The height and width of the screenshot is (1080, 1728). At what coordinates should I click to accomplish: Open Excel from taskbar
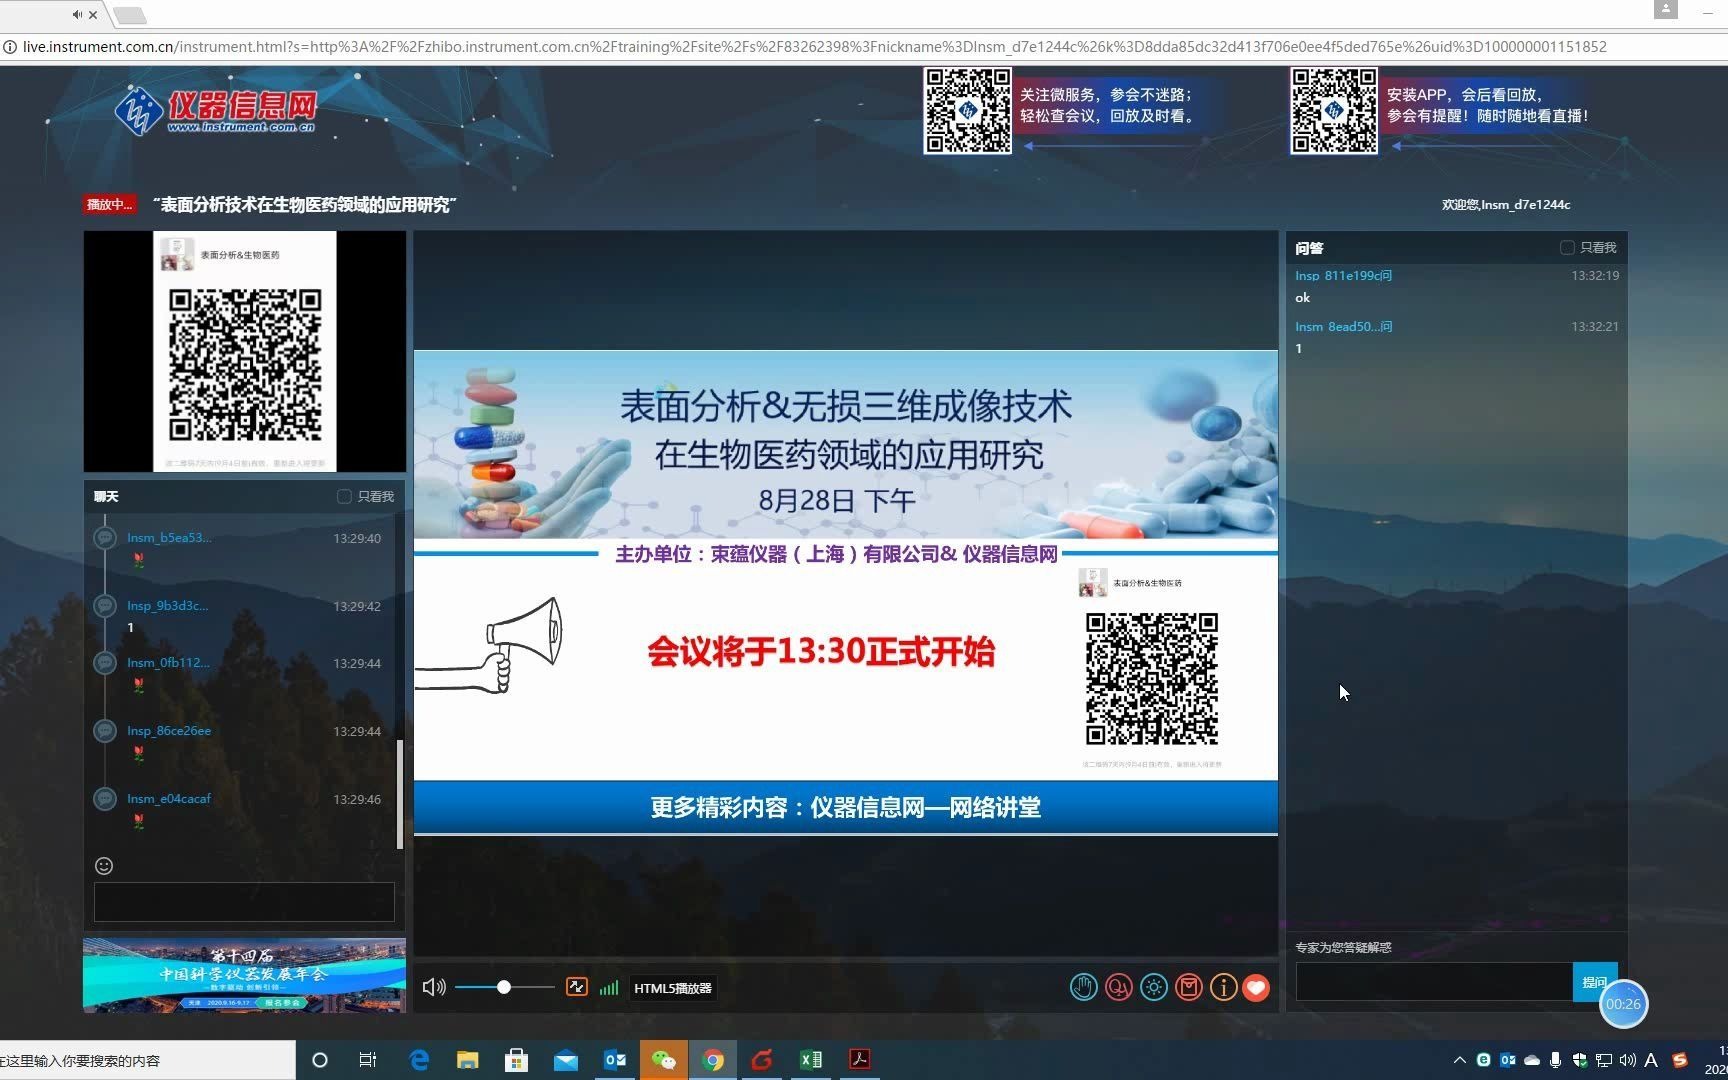(811, 1060)
